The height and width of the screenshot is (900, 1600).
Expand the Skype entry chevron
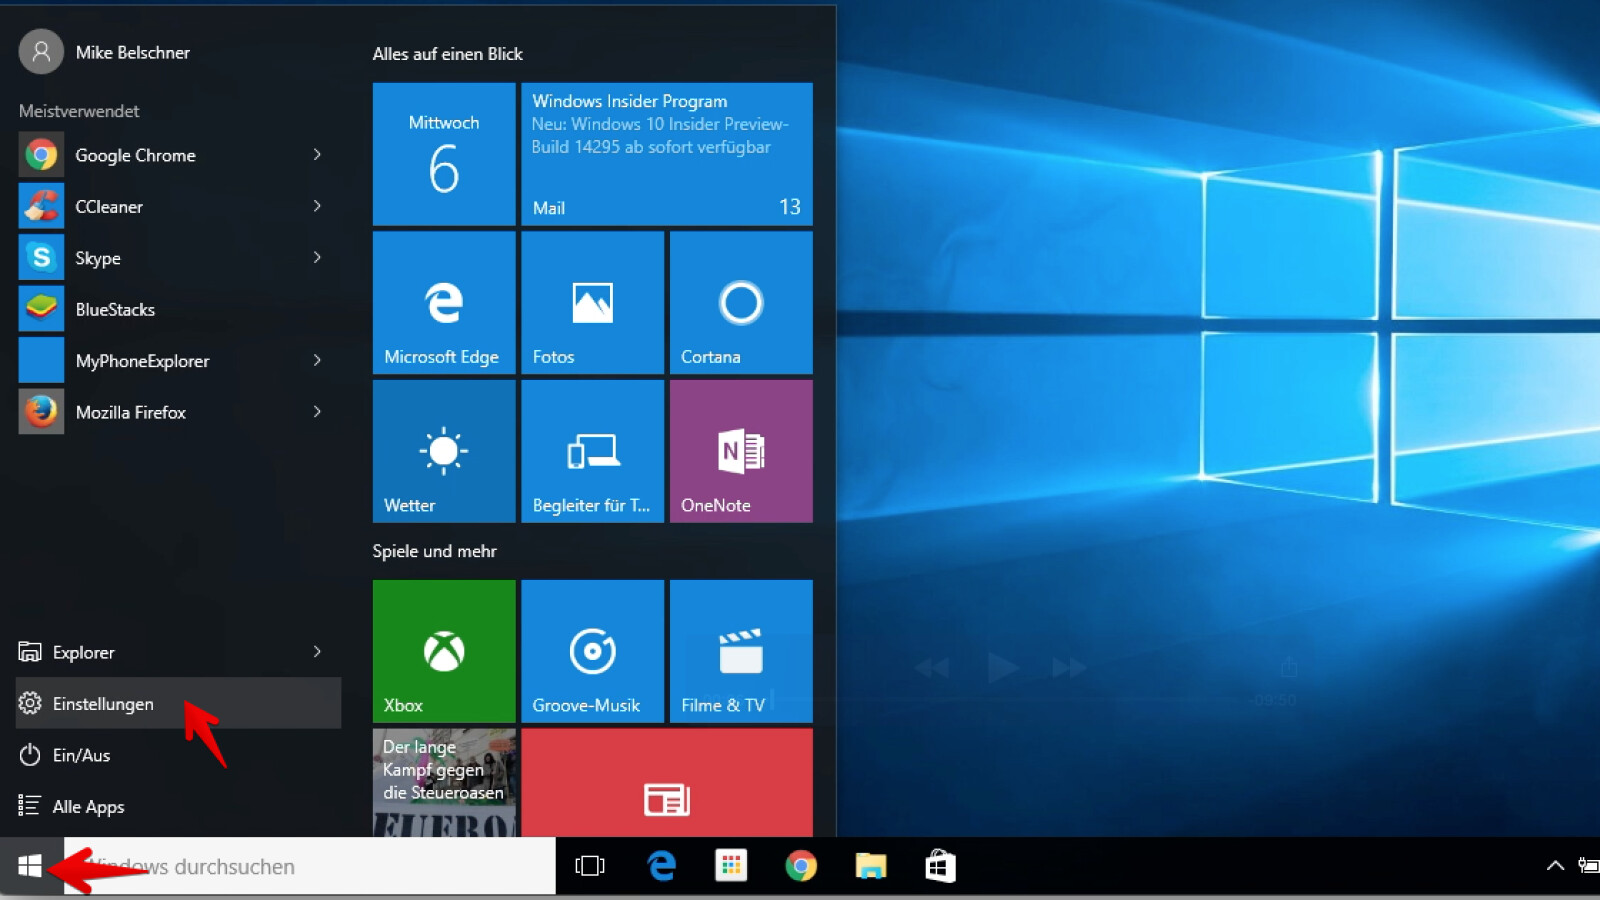click(317, 257)
